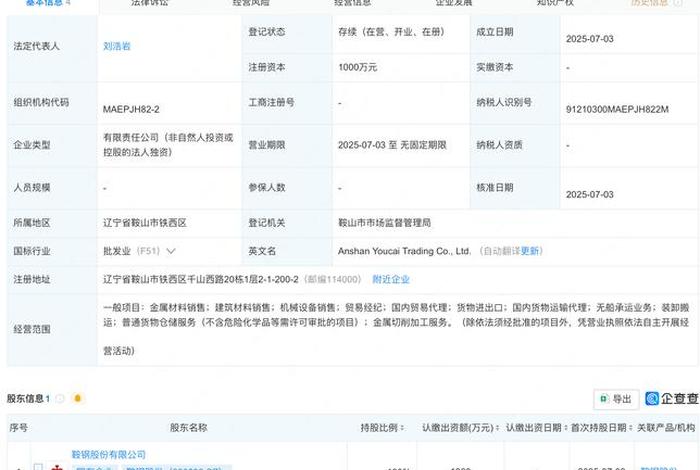Click the 纳税人资质 field label
Viewport: 700px width, 470px height.
(x=499, y=145)
